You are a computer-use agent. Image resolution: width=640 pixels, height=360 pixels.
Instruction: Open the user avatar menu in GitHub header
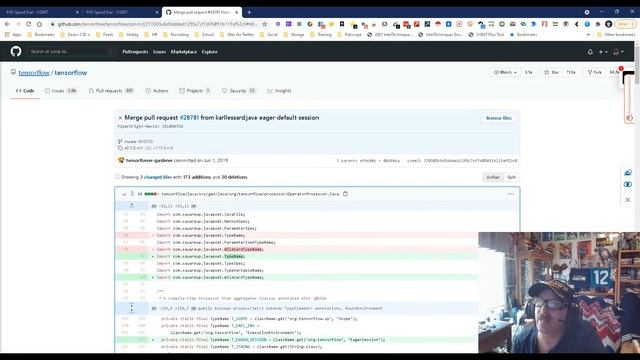coord(618,52)
